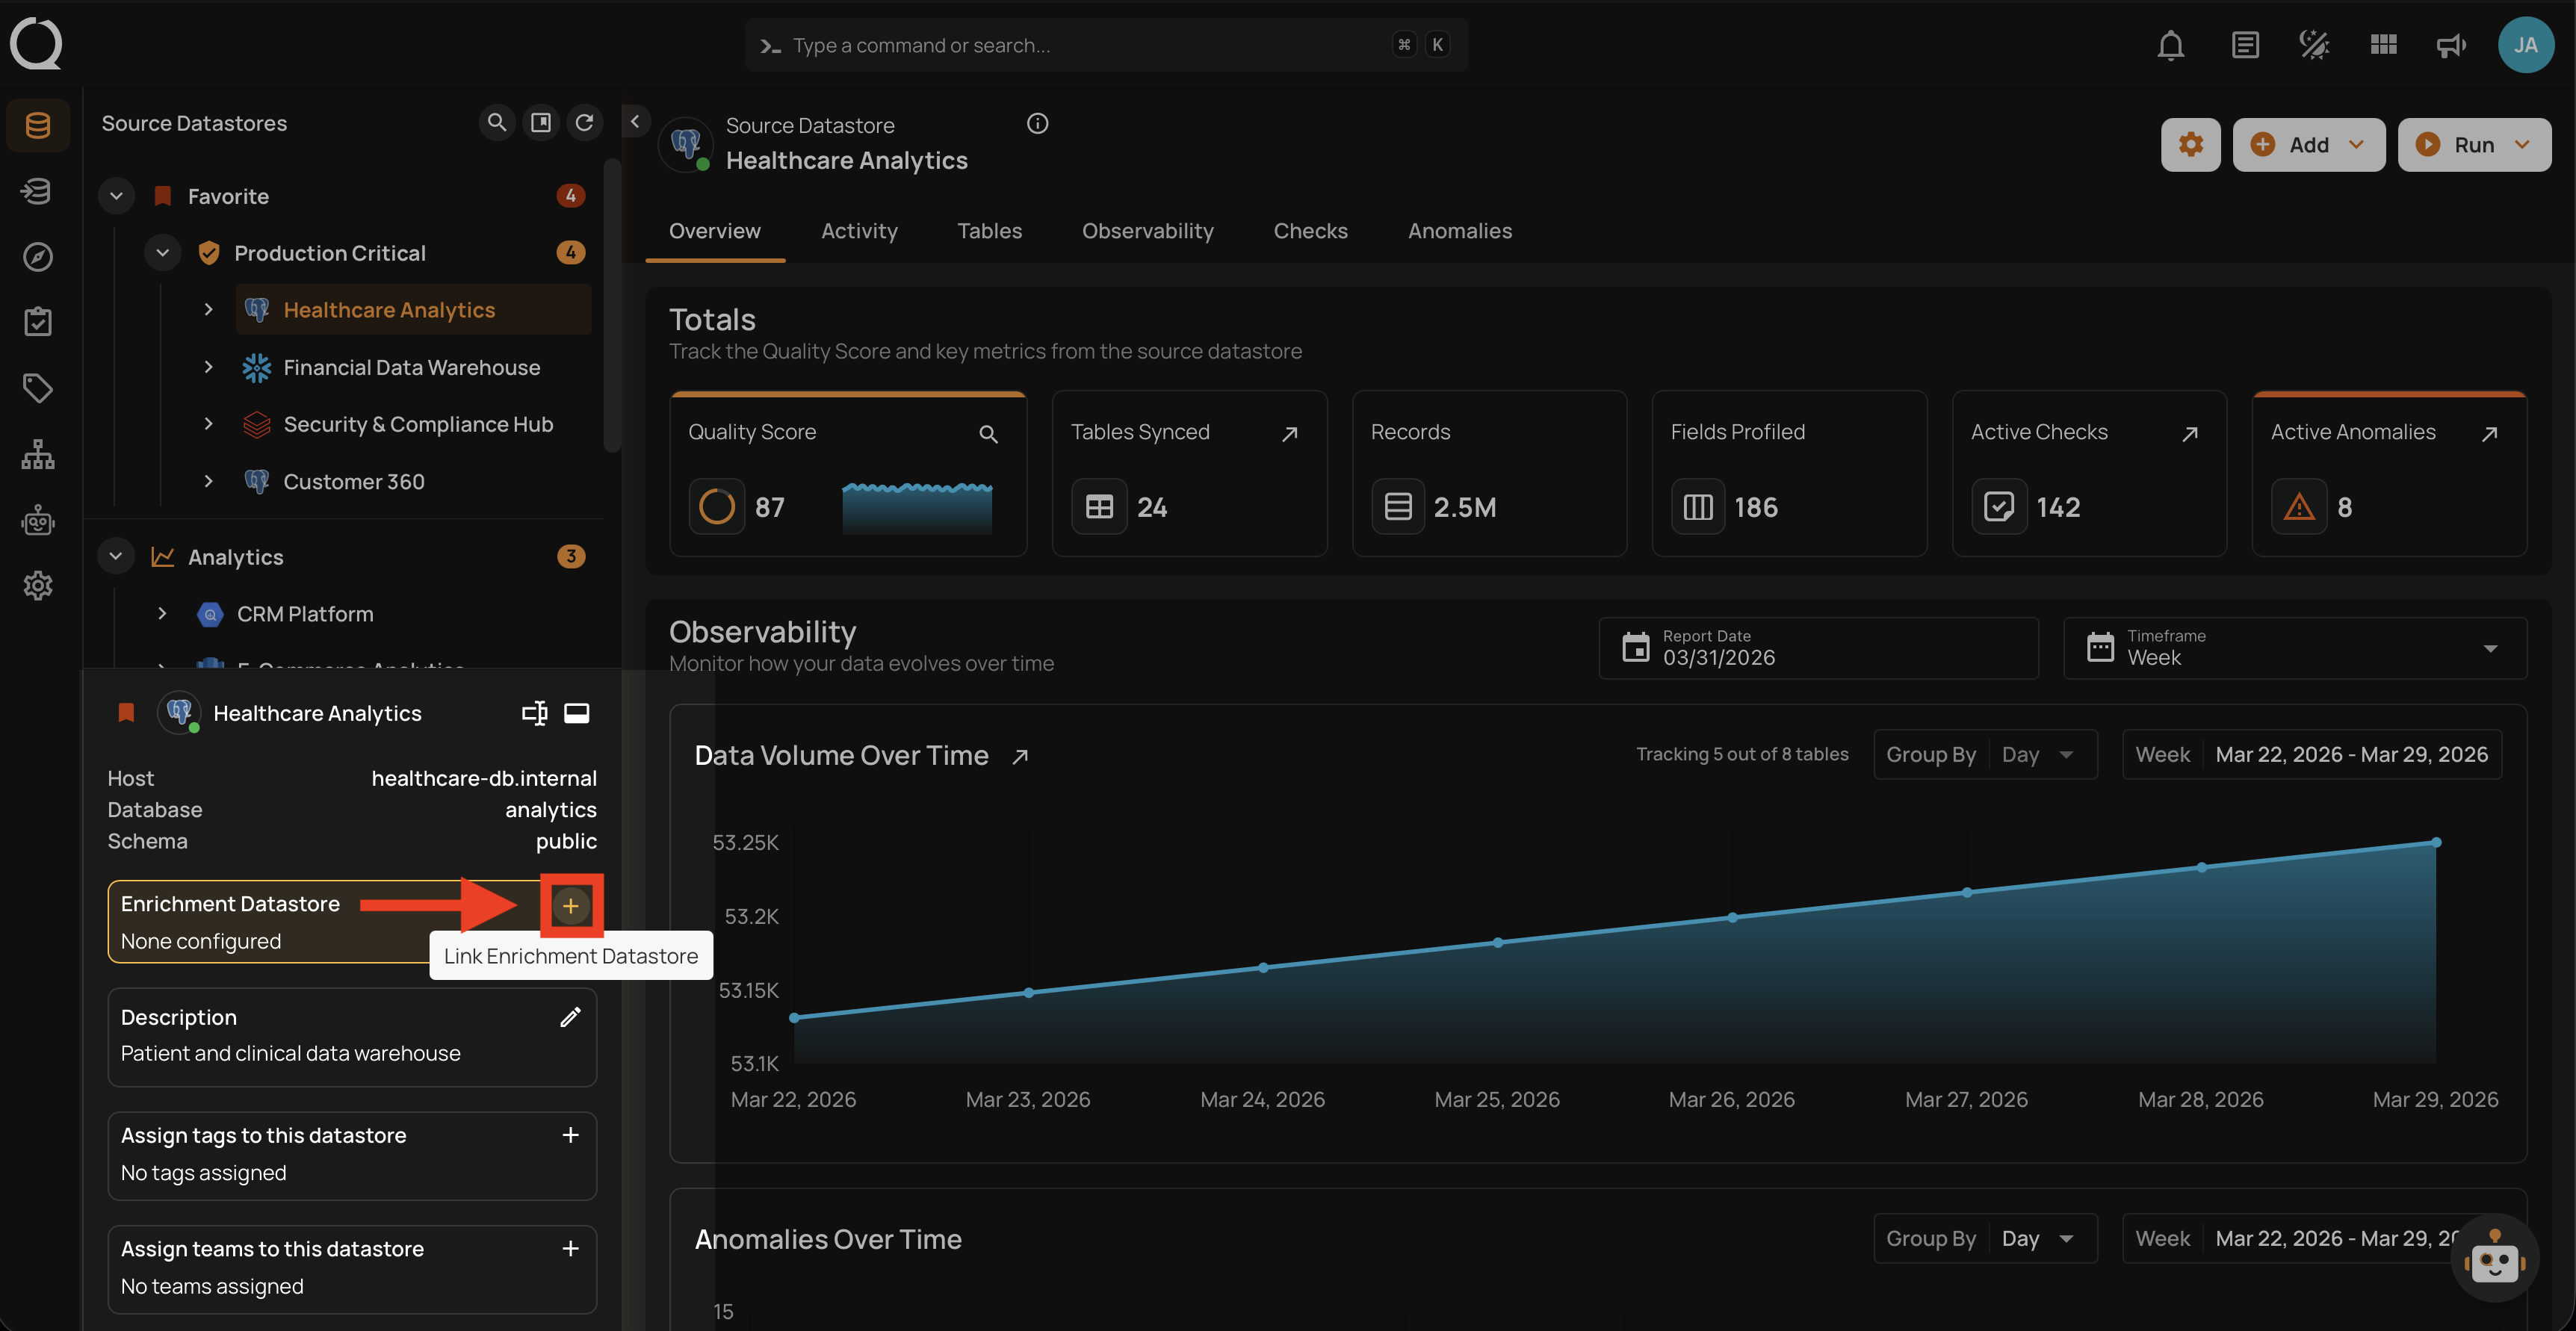Open CRM Platform datastore
This screenshot has width=2576, height=1331.
305,613
